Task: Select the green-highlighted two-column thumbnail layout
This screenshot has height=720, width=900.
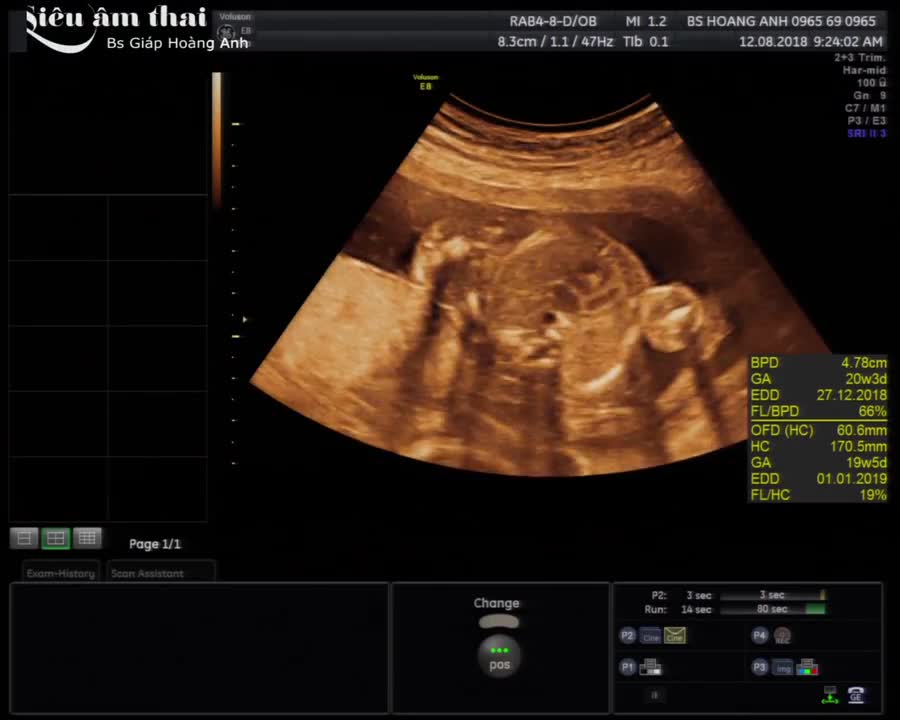Action: click(x=56, y=538)
